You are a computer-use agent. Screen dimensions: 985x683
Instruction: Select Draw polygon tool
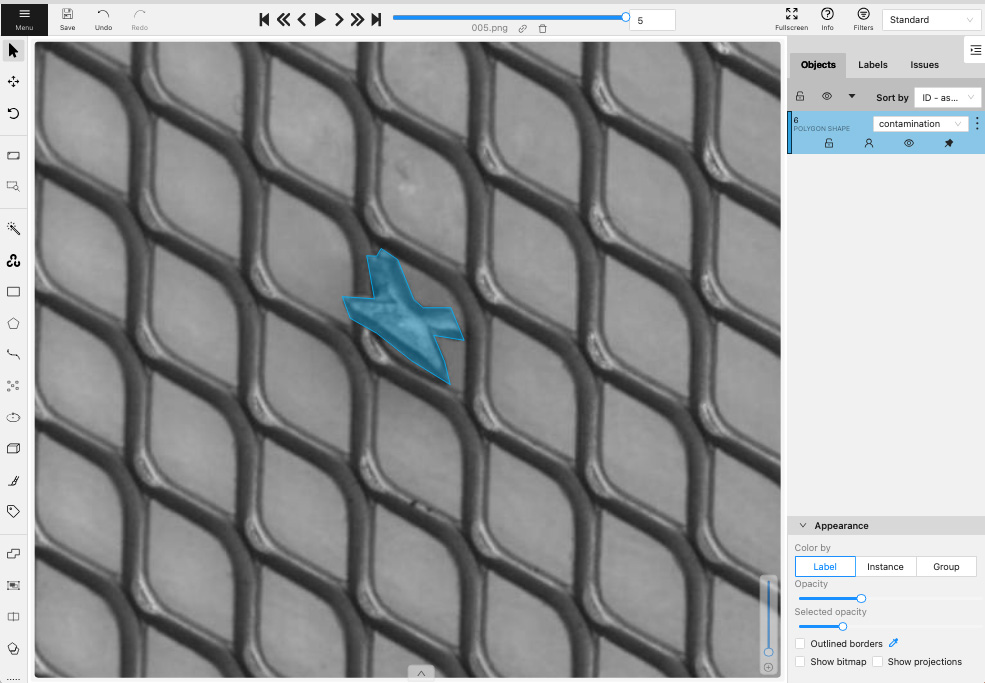tap(13, 323)
